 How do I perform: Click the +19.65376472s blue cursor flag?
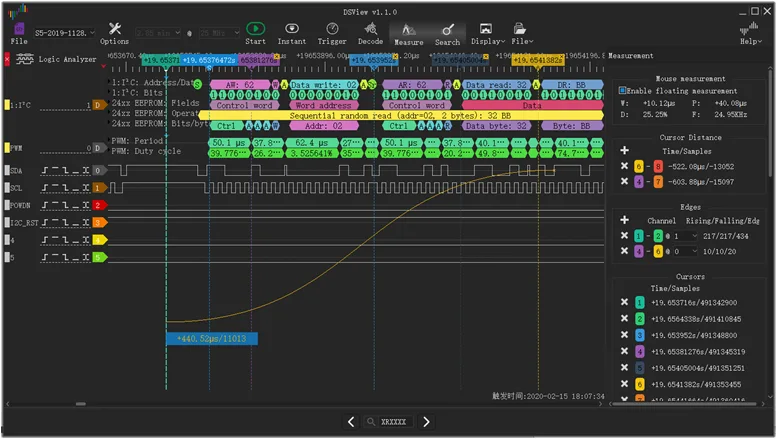(209, 60)
